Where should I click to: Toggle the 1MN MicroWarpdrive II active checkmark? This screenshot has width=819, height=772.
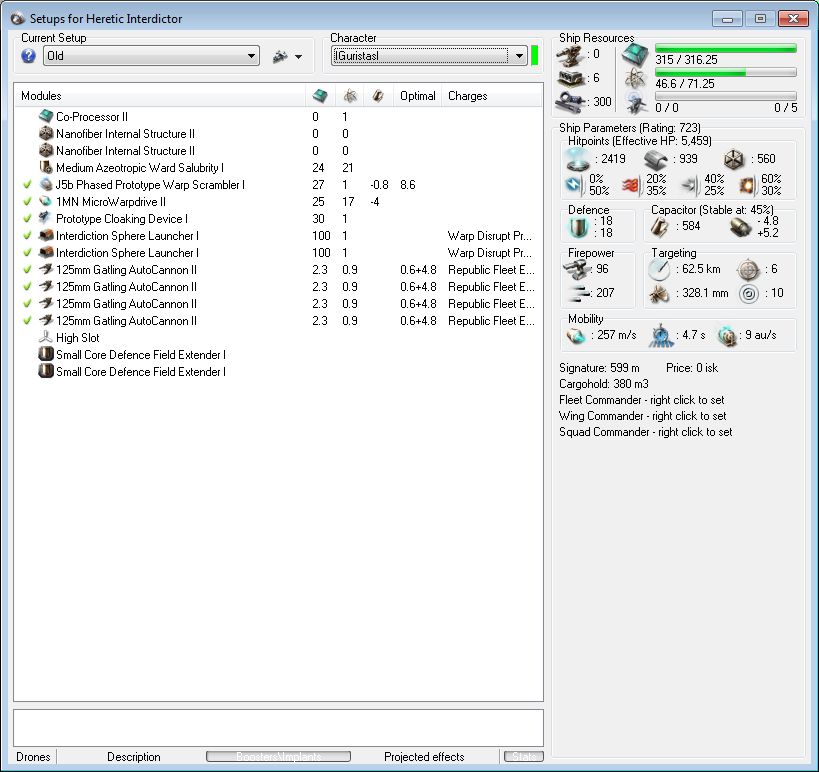27,201
